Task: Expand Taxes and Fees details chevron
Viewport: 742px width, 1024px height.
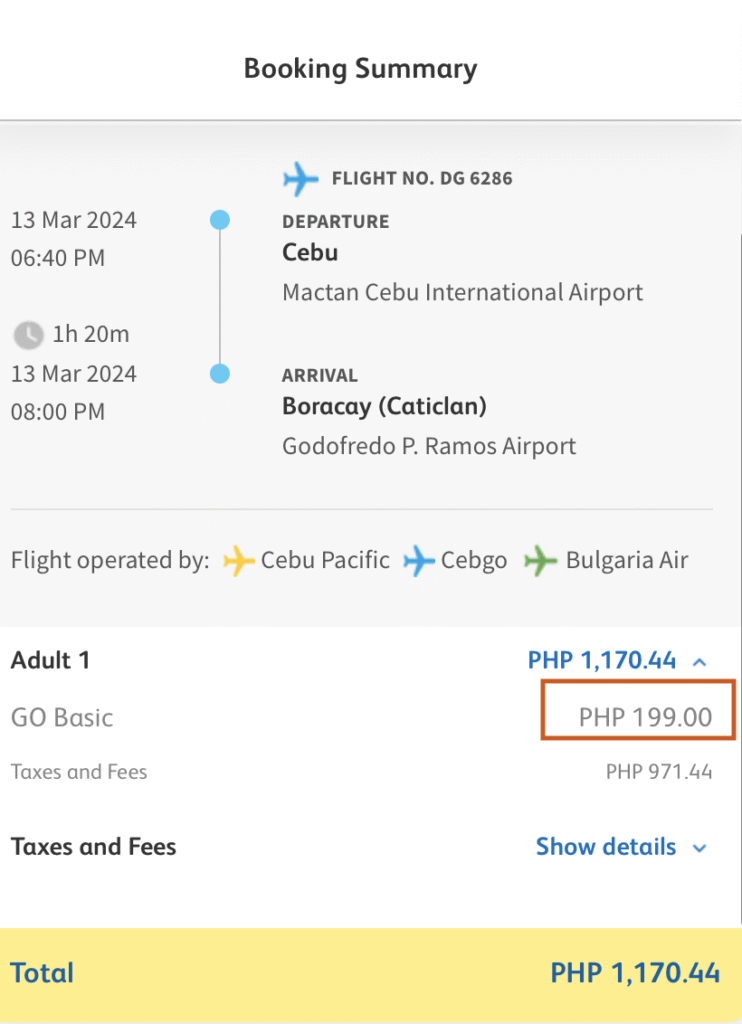Action: (700, 848)
